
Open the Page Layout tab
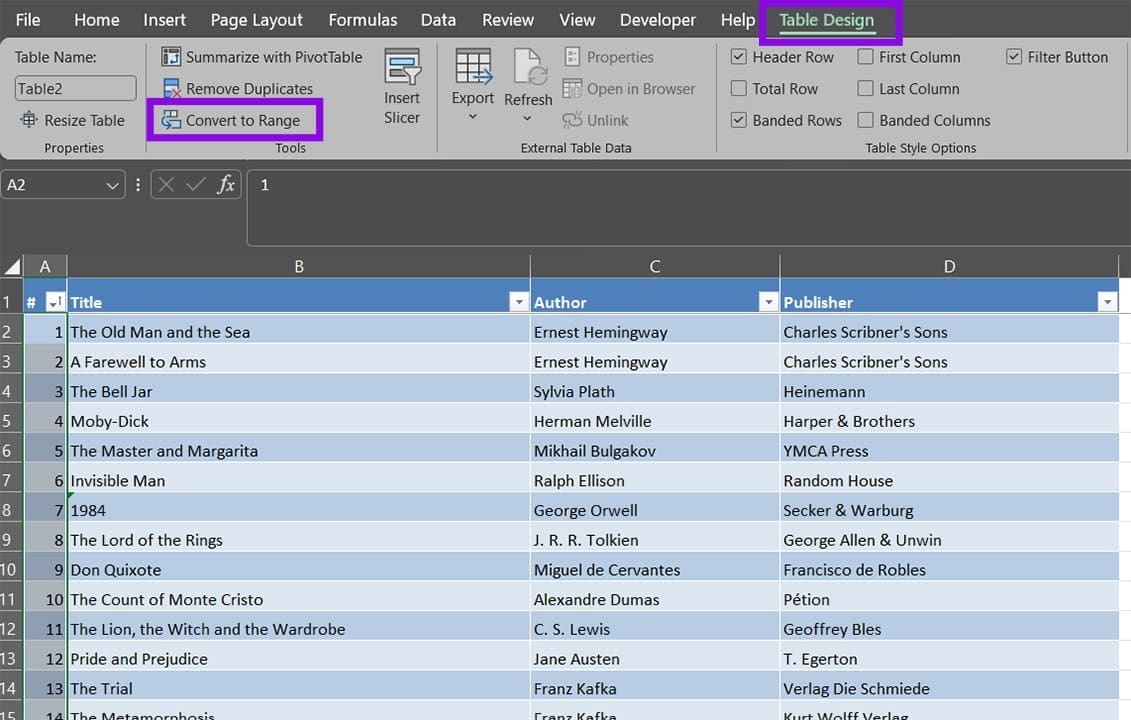[x=257, y=20]
